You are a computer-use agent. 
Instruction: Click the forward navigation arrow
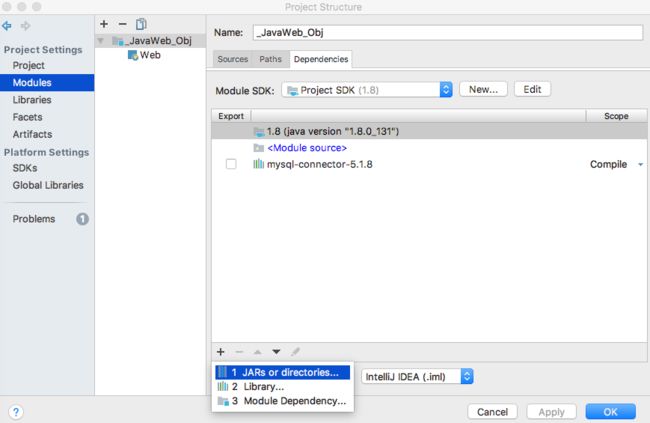click(26, 26)
